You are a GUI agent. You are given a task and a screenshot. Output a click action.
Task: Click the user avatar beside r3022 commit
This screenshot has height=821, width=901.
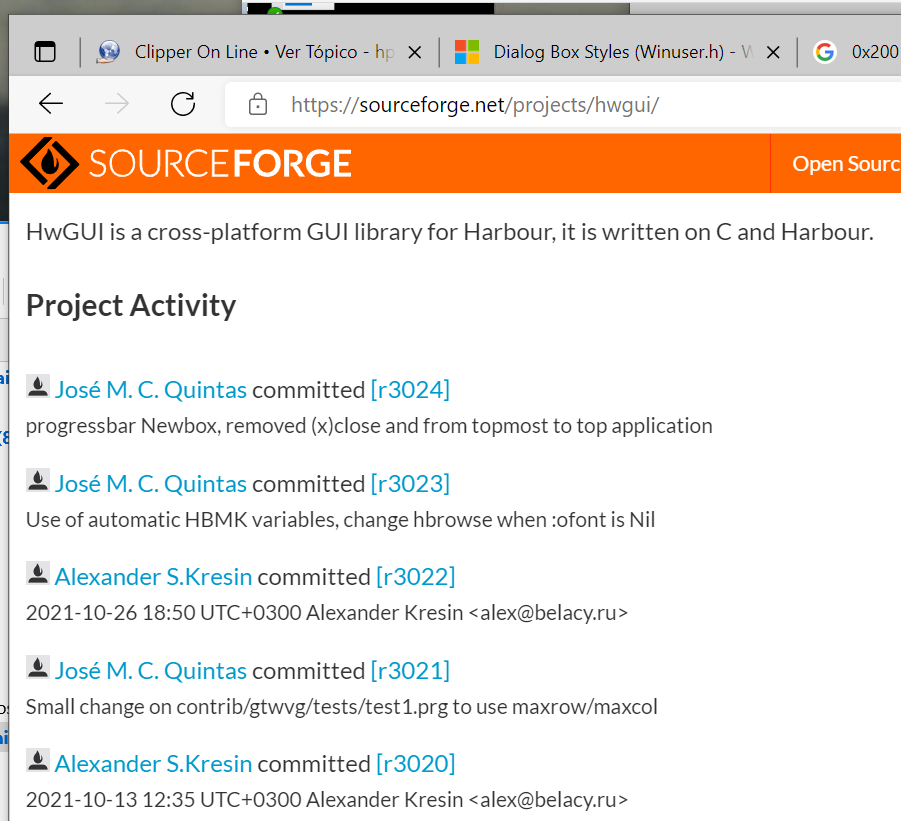click(38, 574)
